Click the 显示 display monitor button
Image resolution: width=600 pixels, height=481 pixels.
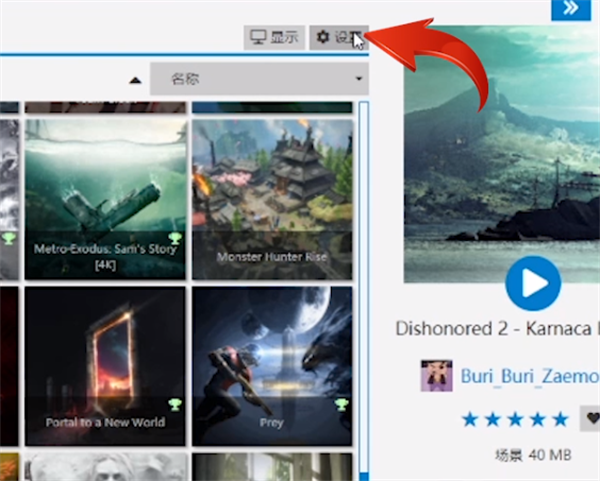coord(274,38)
